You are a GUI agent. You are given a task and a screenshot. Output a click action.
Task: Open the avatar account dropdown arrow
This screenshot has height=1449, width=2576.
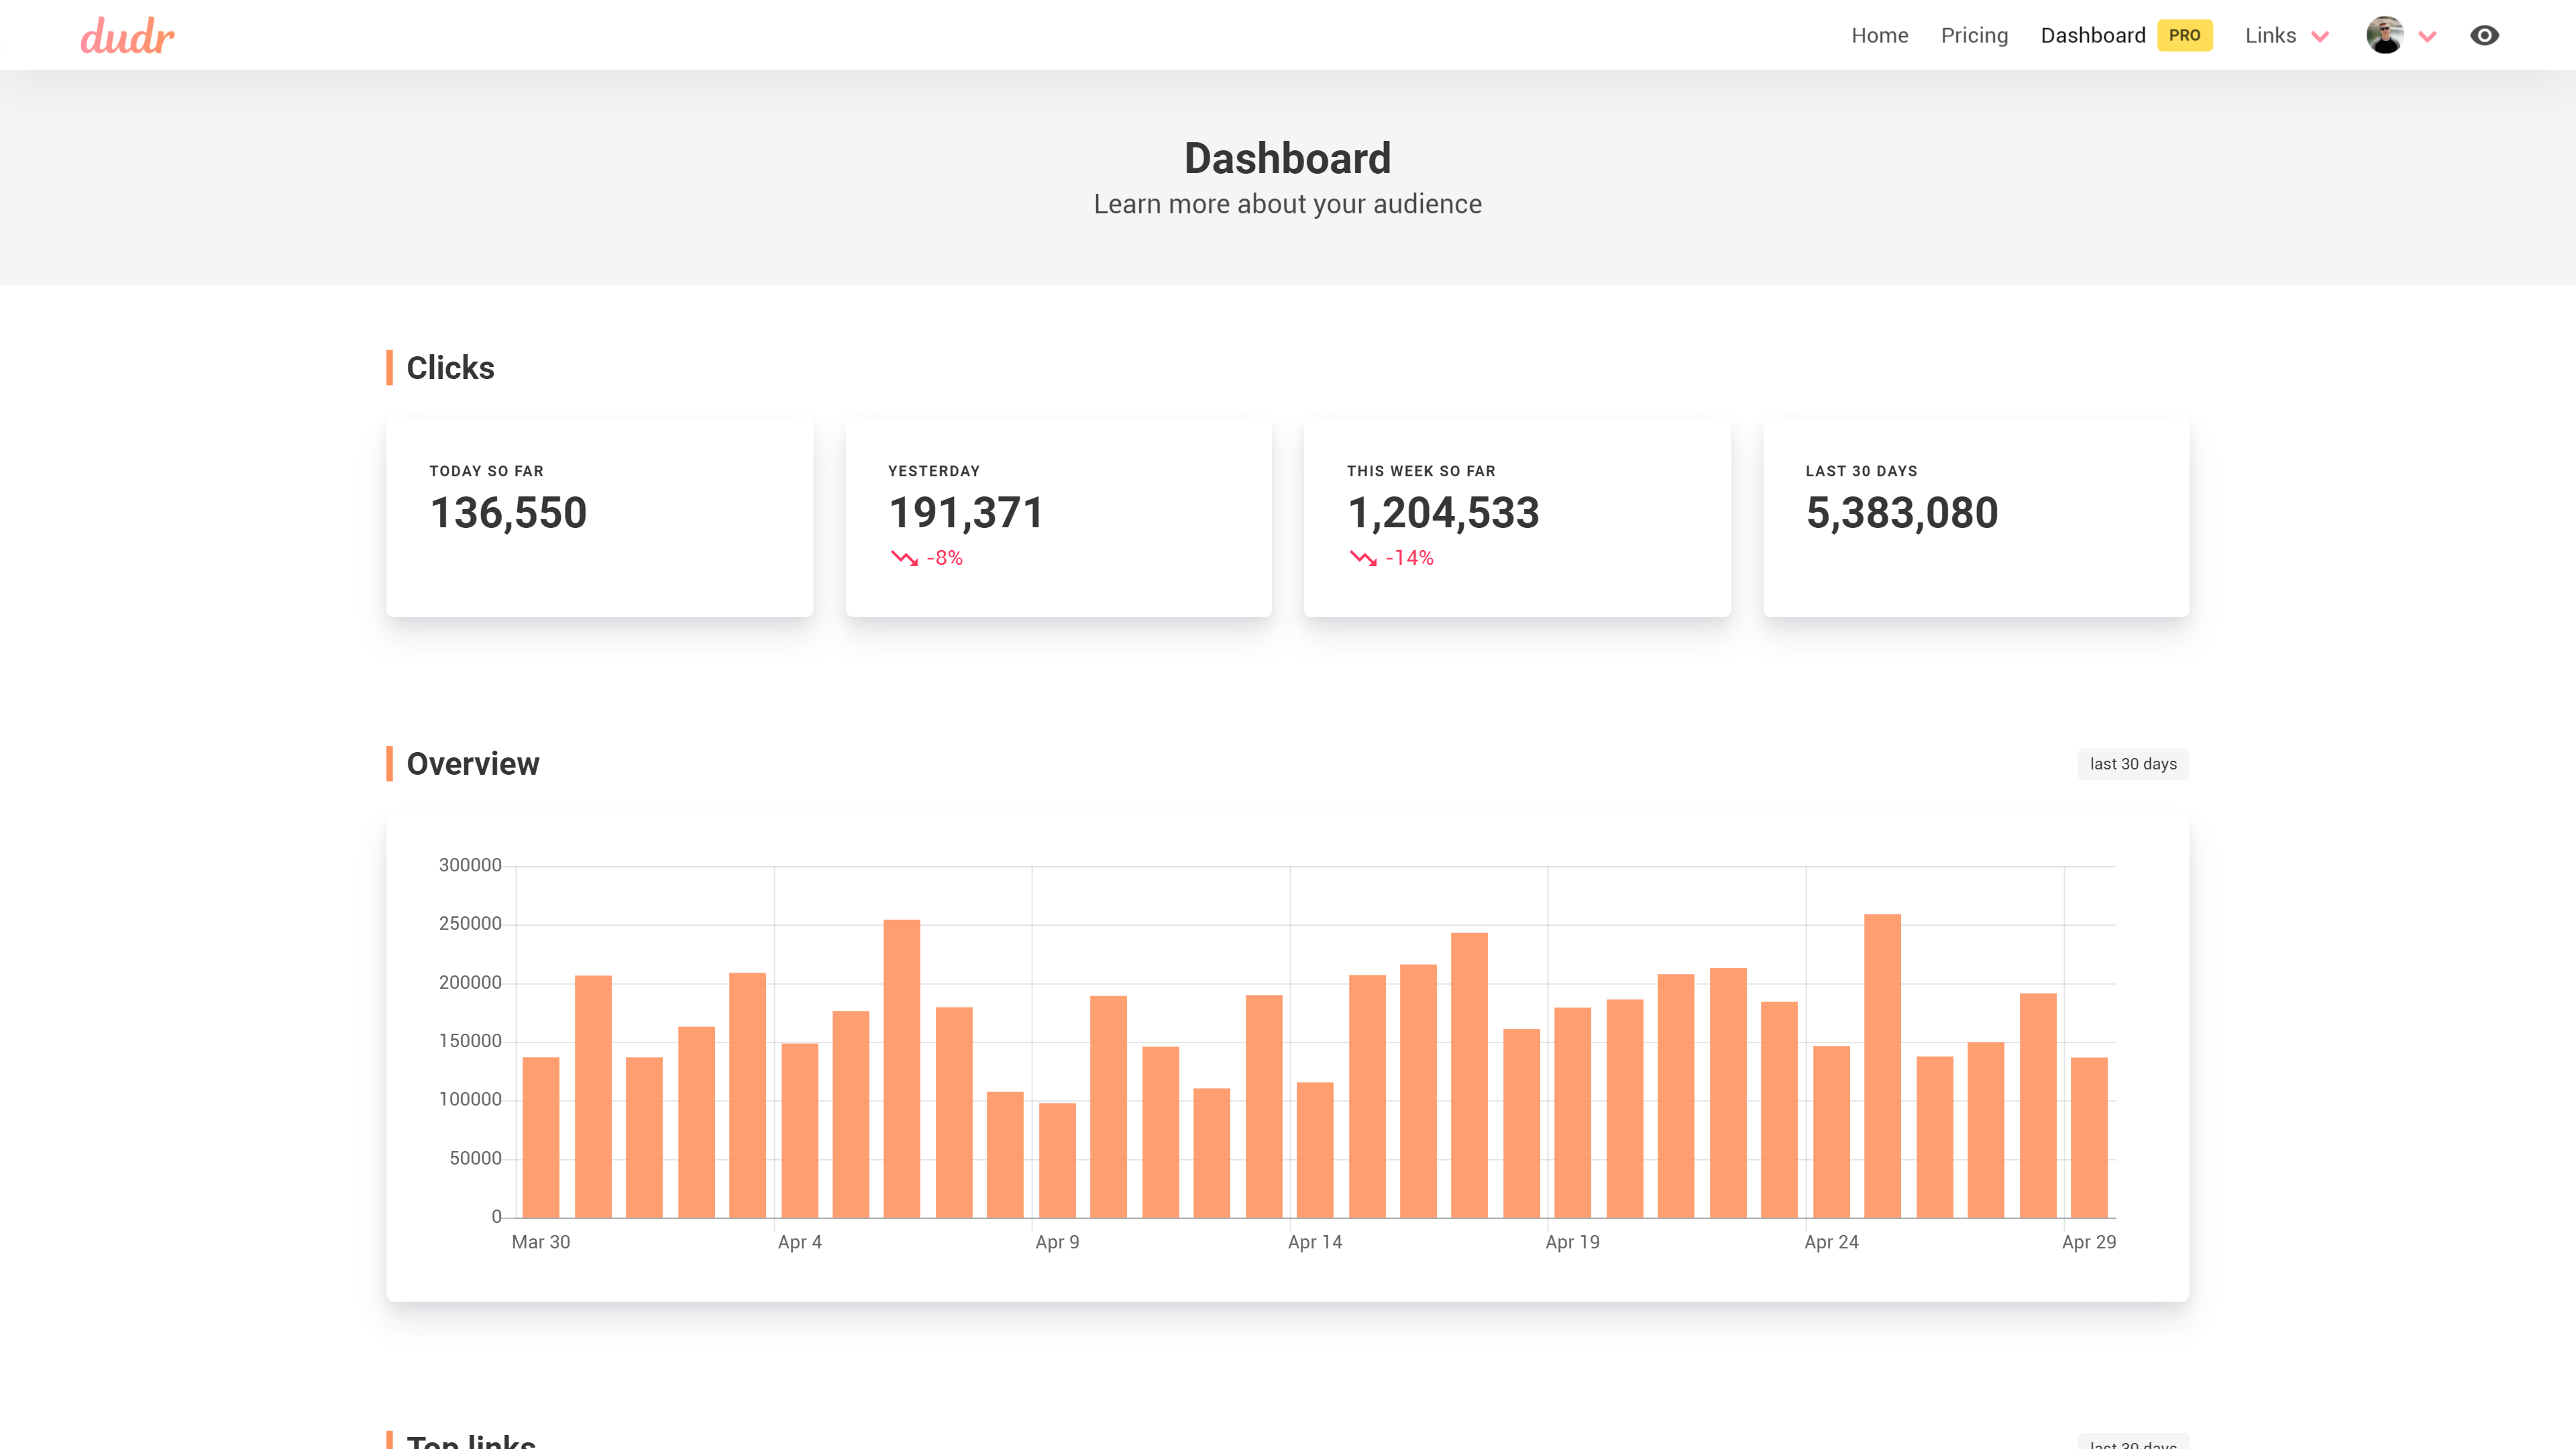[x=2427, y=37]
